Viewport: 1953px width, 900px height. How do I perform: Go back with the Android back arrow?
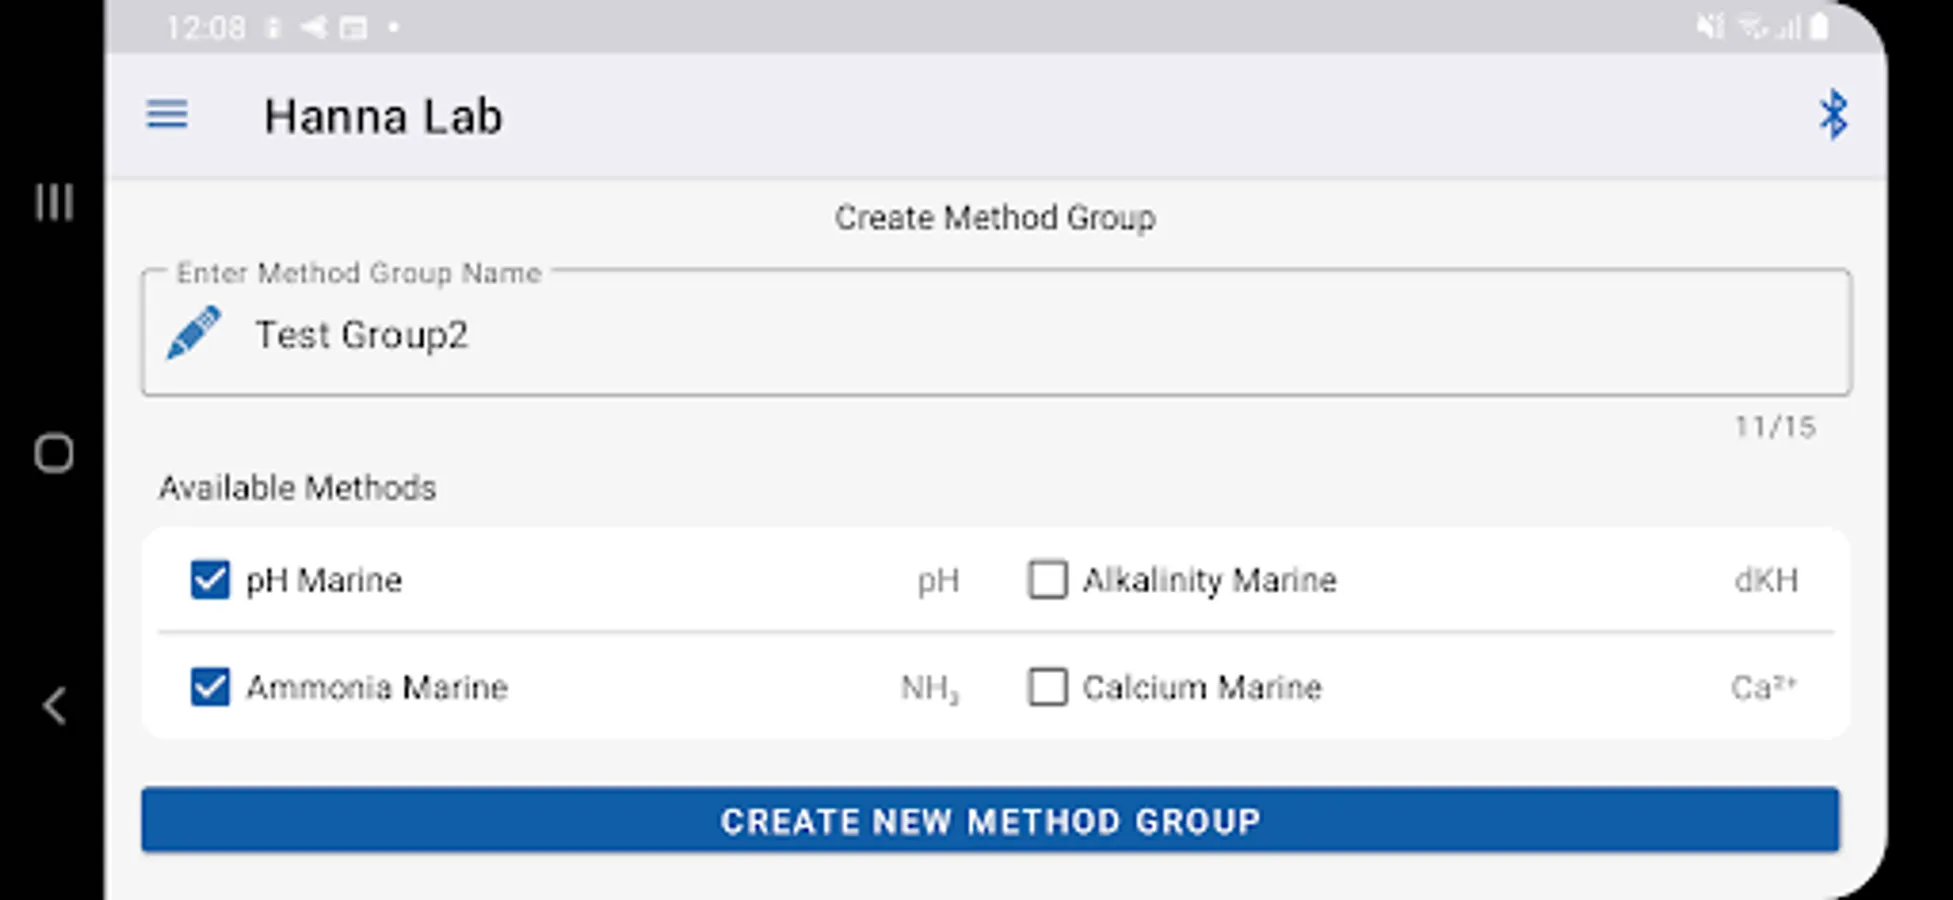[x=54, y=706]
